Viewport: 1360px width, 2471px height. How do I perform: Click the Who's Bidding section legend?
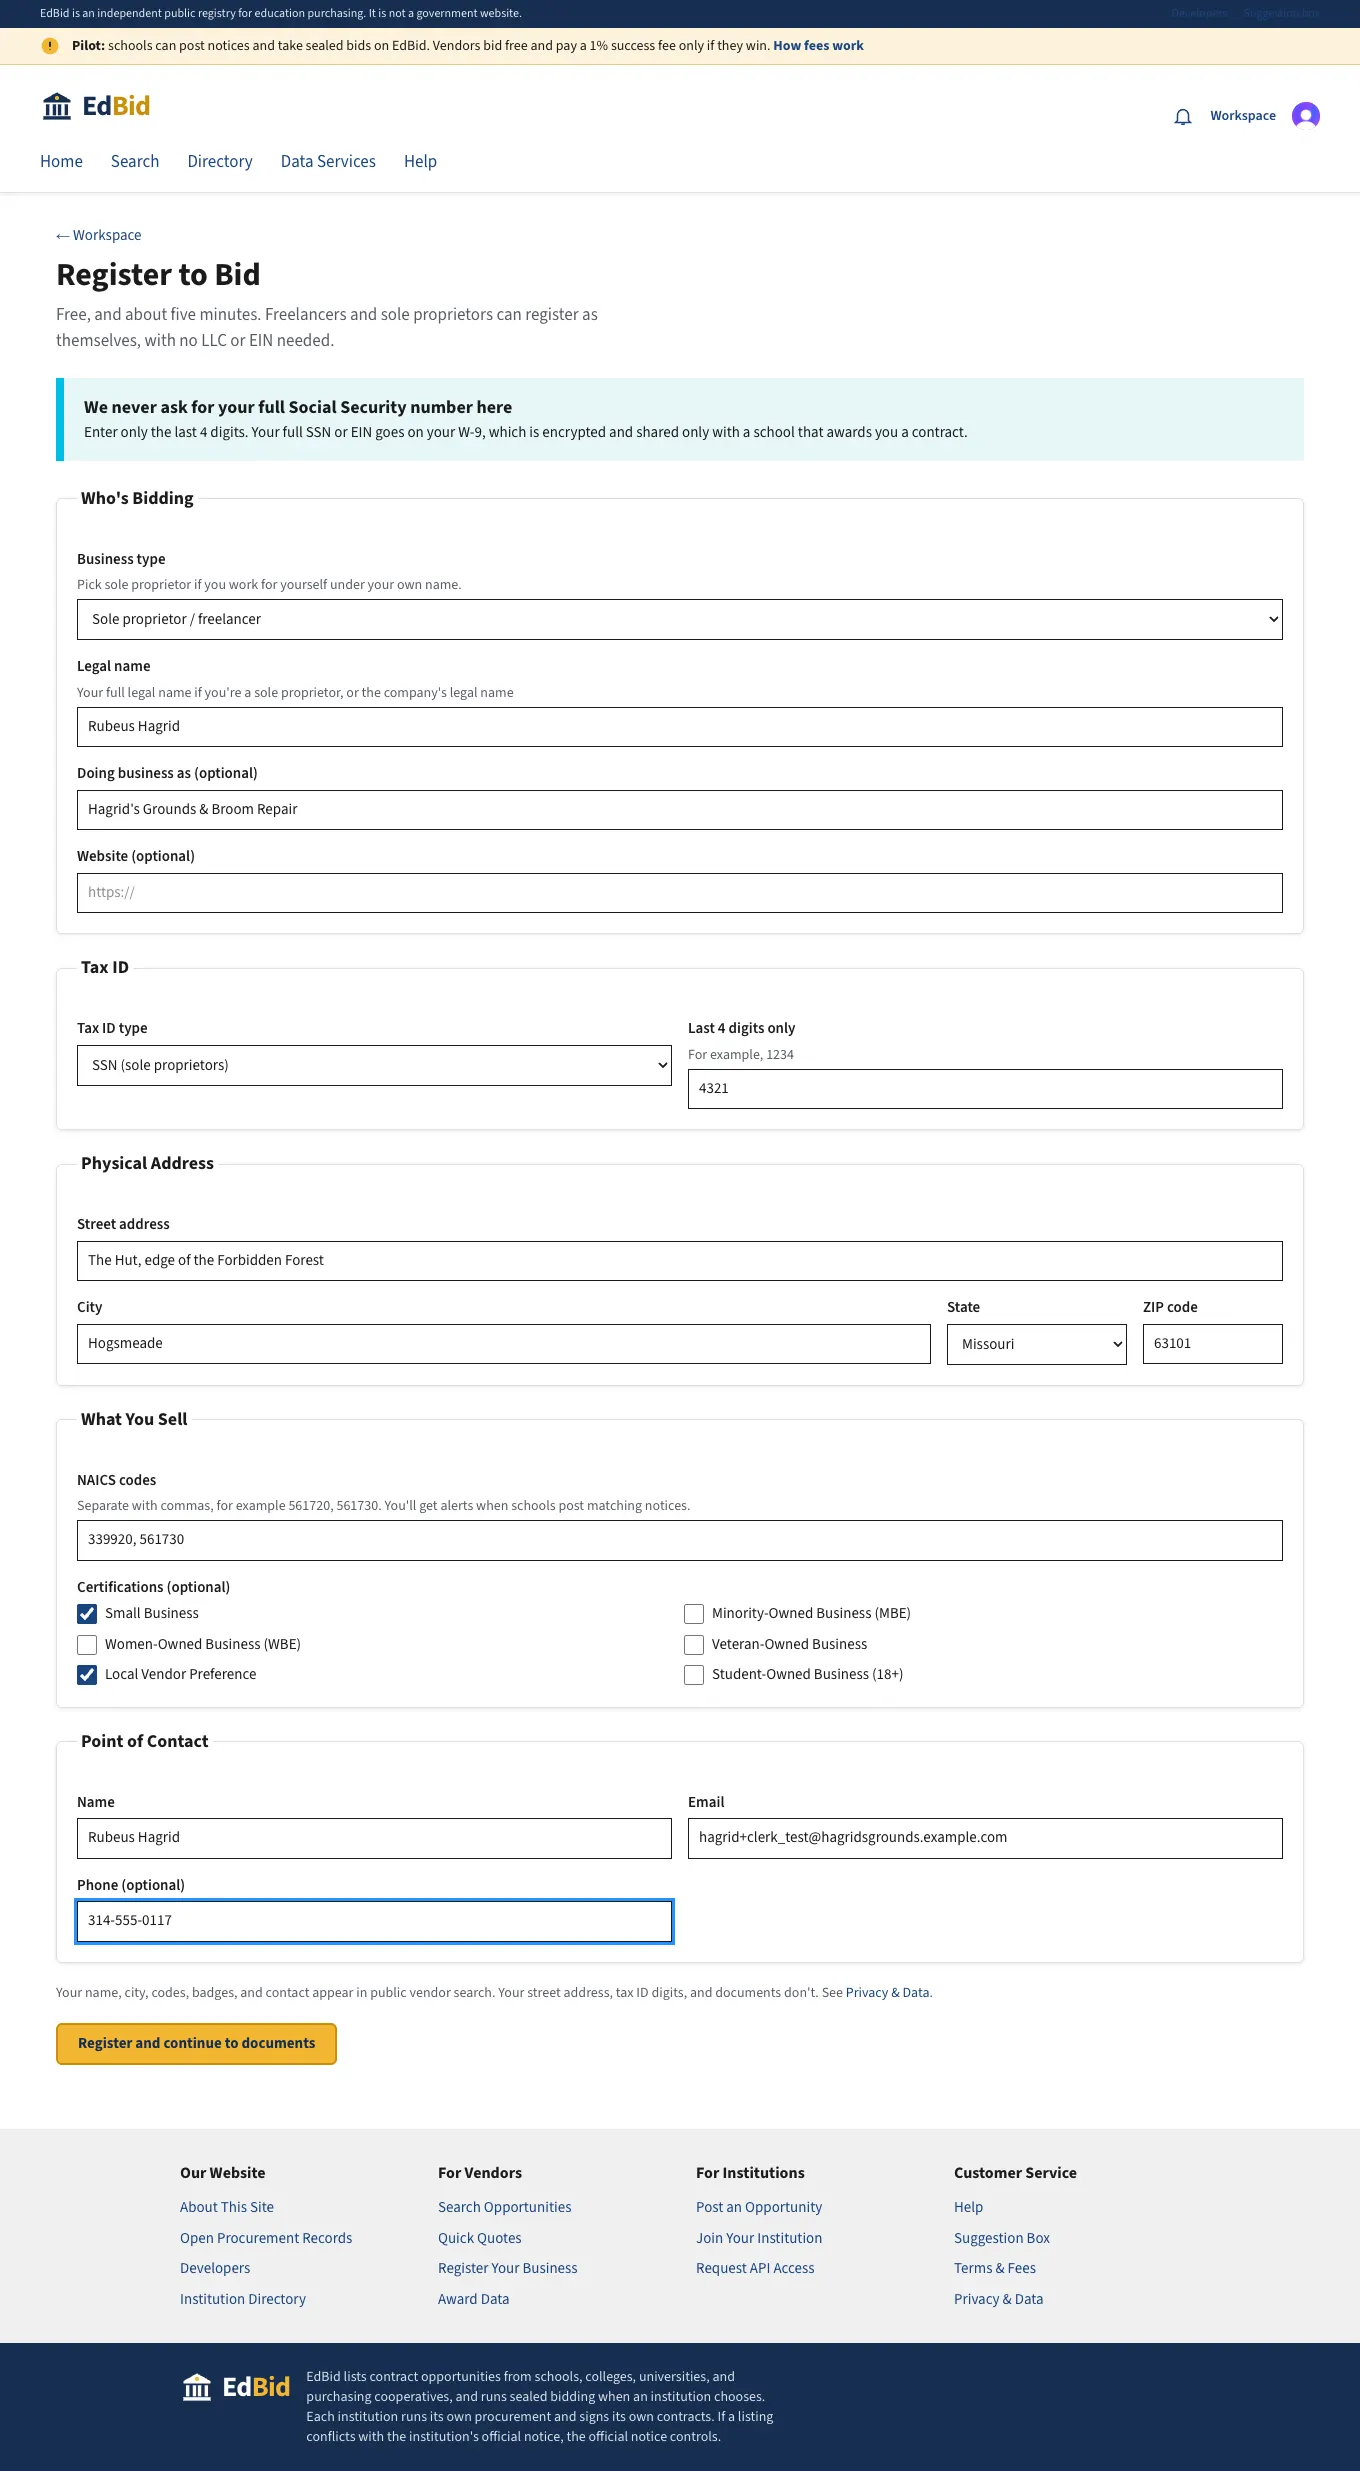pyautogui.click(x=137, y=499)
